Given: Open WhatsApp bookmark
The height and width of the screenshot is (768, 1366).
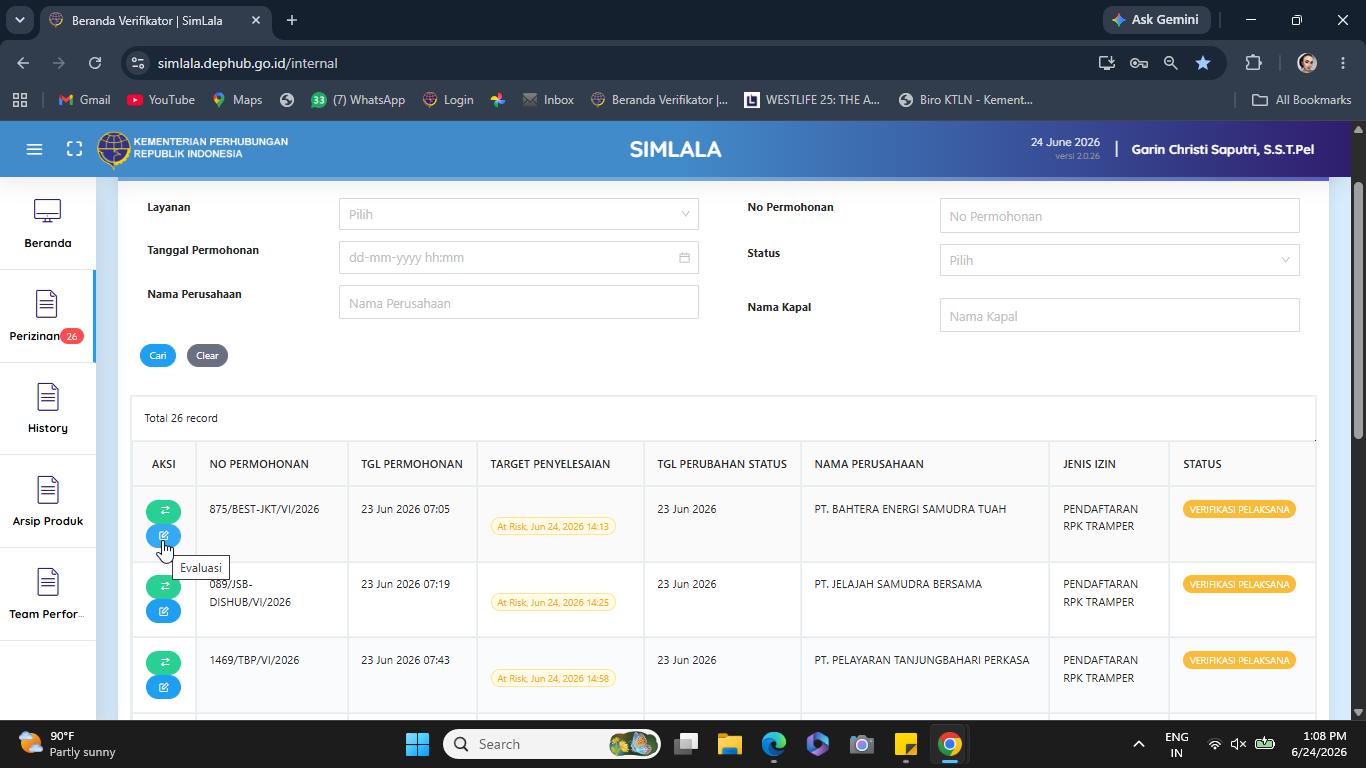Looking at the screenshot, I should [358, 100].
